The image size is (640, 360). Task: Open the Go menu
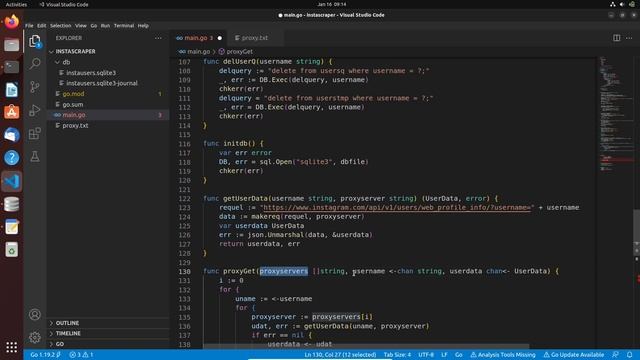(x=94, y=26)
